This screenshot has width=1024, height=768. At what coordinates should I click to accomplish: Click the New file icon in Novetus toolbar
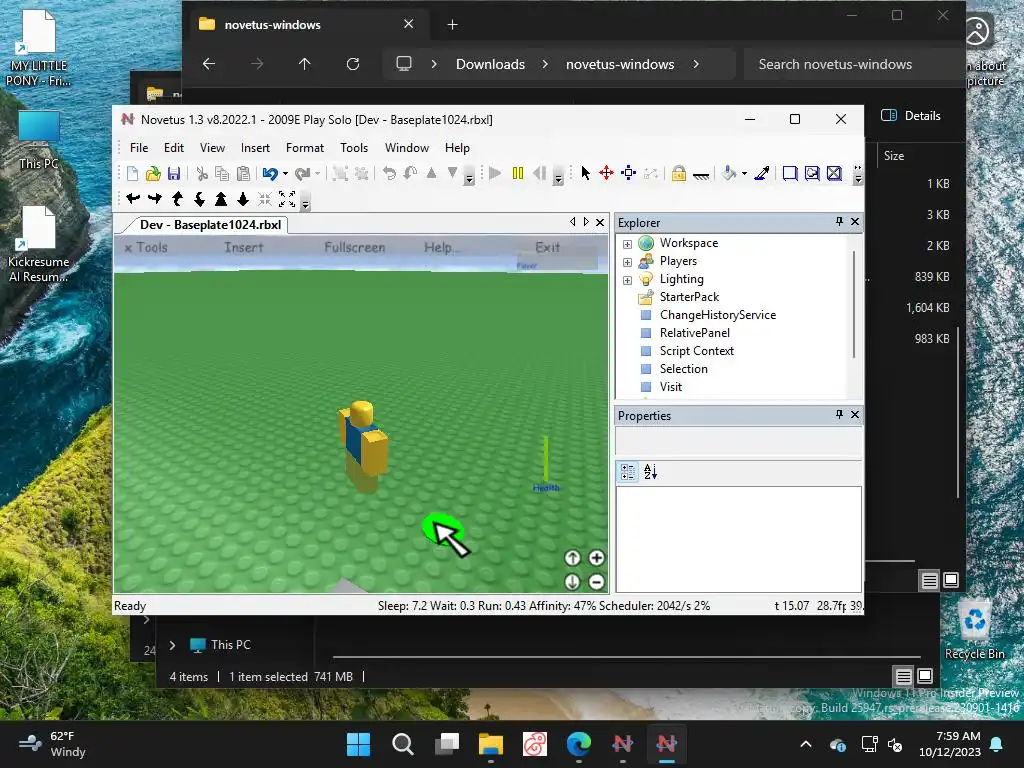click(133, 173)
